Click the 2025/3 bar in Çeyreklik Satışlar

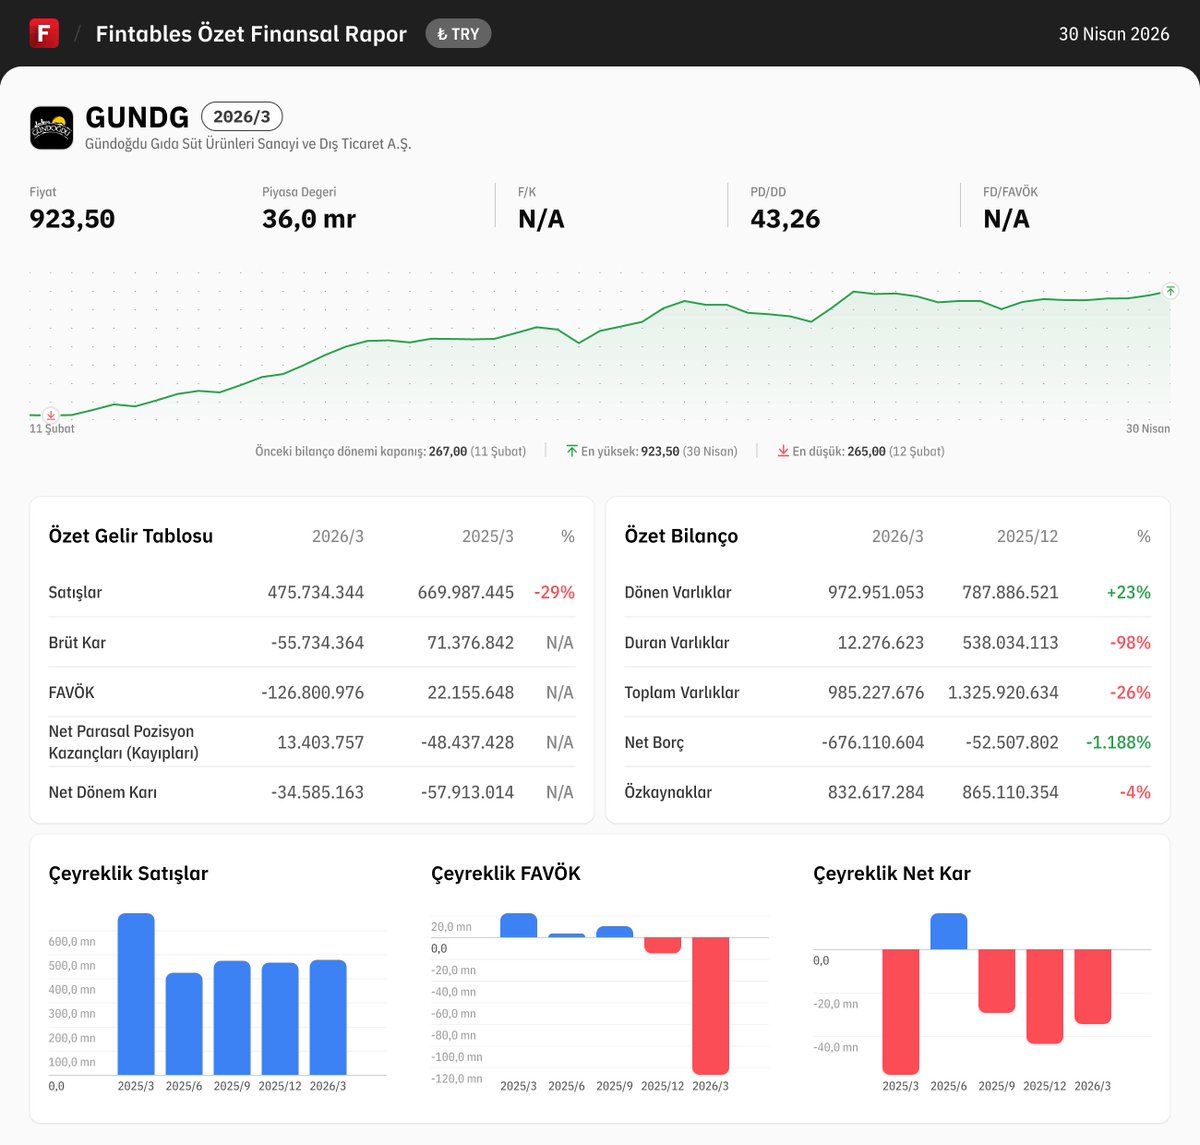pos(136,994)
